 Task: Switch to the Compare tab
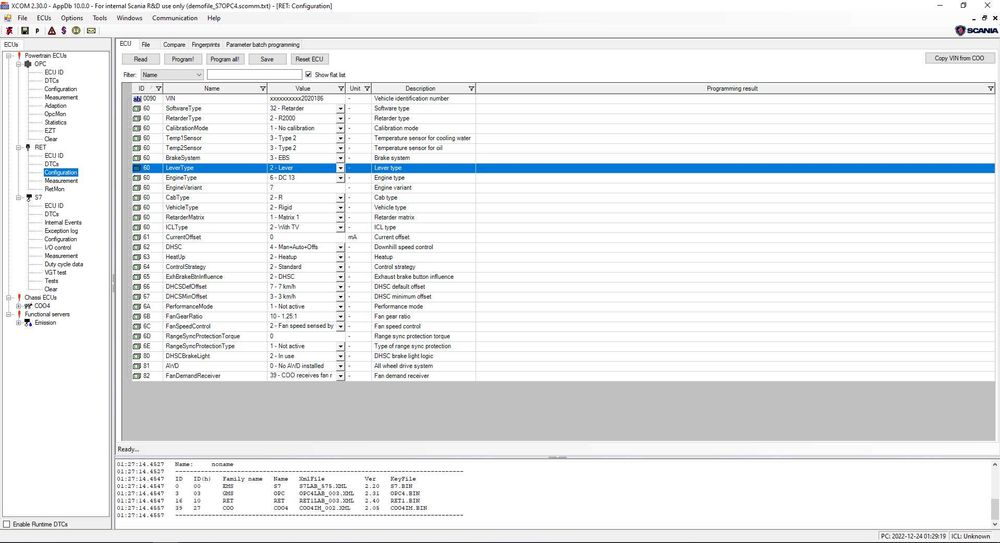tap(174, 45)
